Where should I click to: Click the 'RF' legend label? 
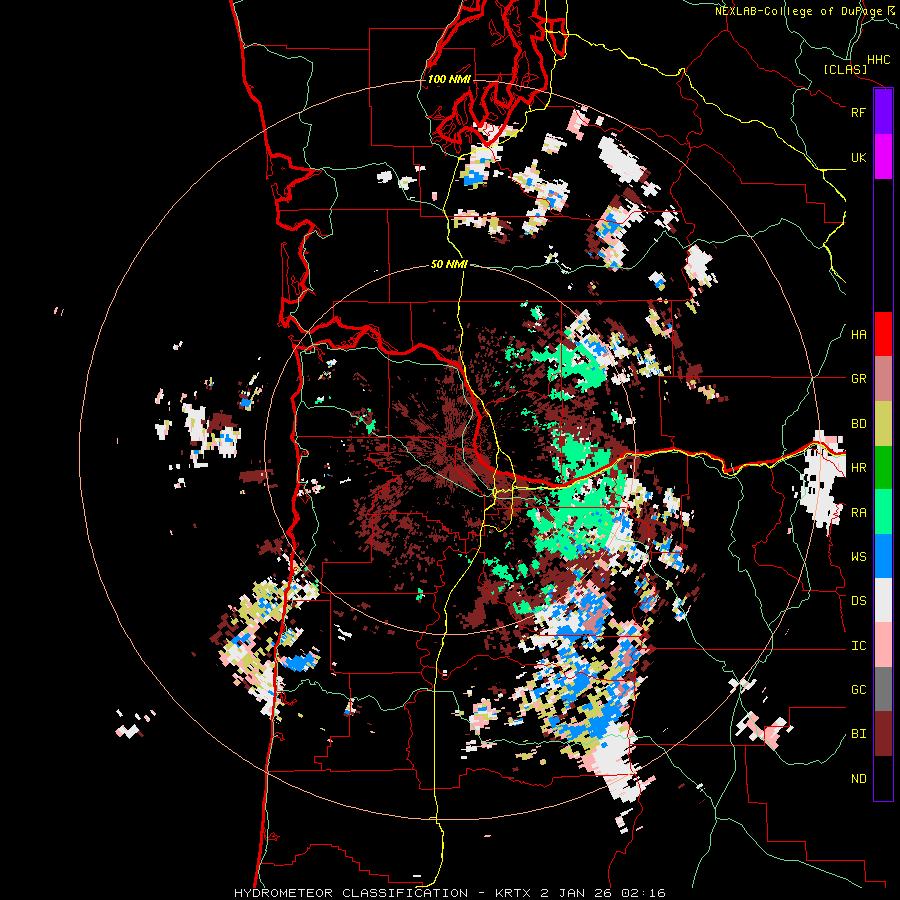point(858,112)
